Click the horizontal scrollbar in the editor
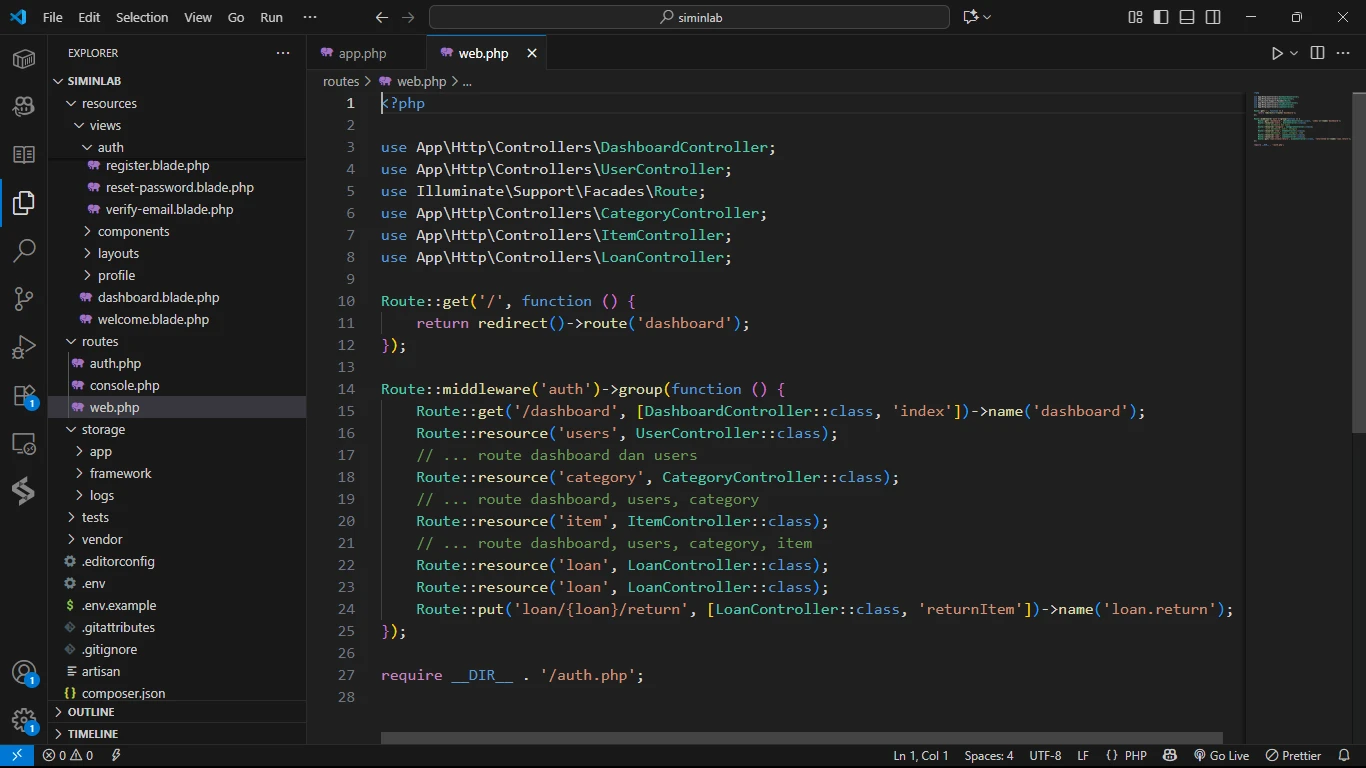Screen dimensions: 1366x768 point(800,738)
